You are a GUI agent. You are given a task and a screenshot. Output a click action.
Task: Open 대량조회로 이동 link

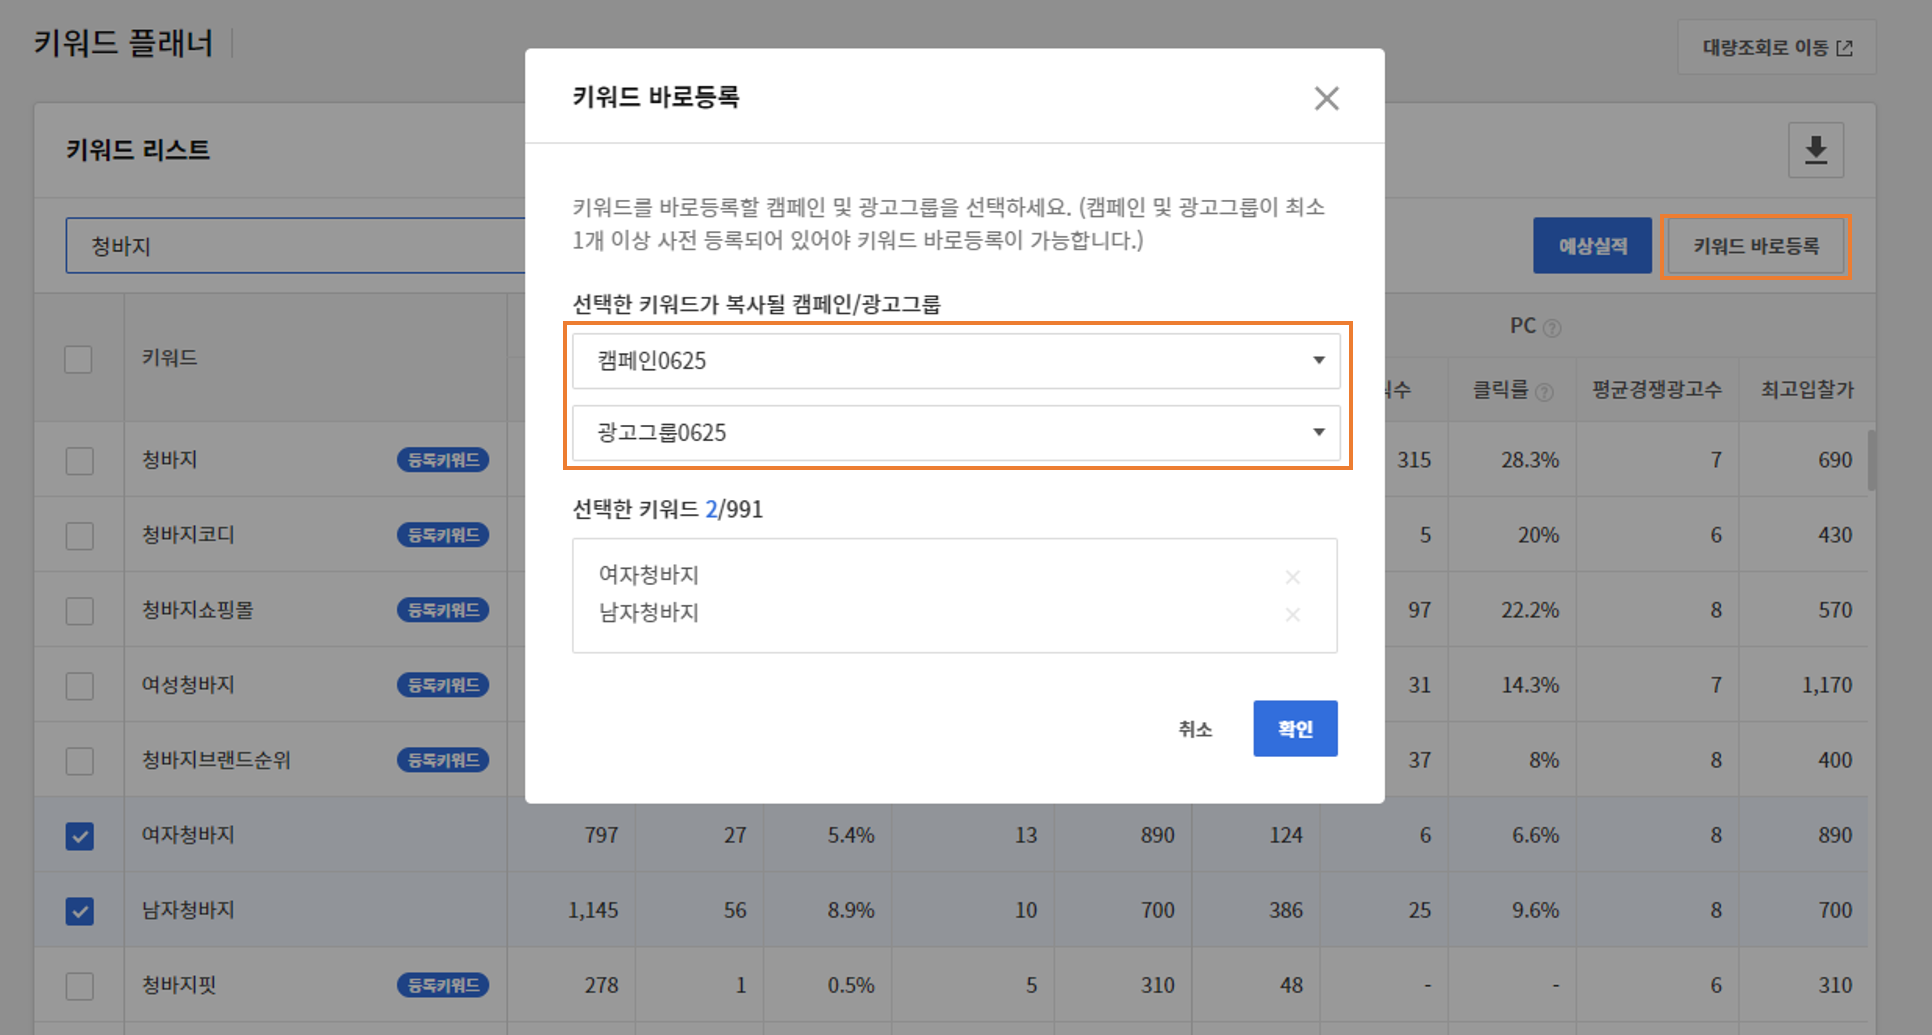(1776, 48)
